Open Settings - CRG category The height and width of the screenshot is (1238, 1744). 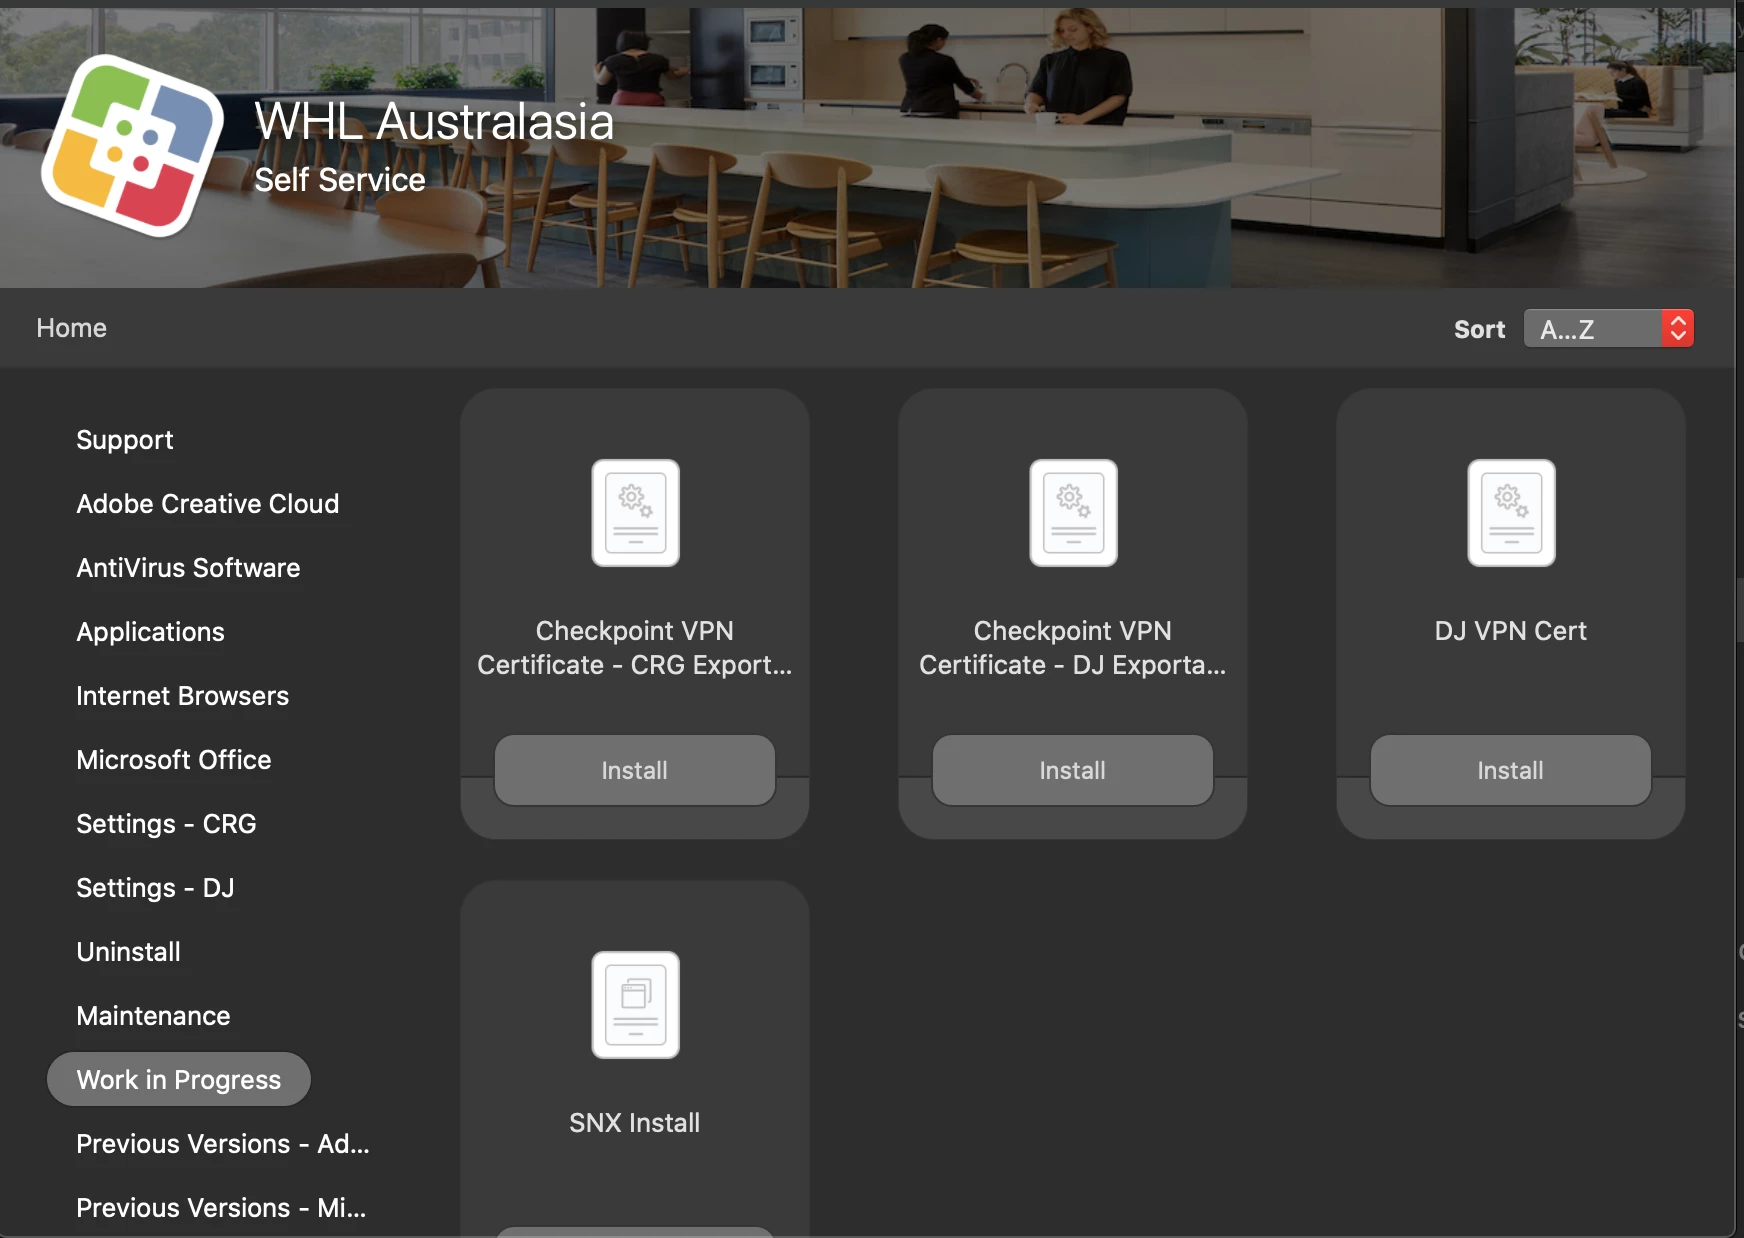point(166,824)
